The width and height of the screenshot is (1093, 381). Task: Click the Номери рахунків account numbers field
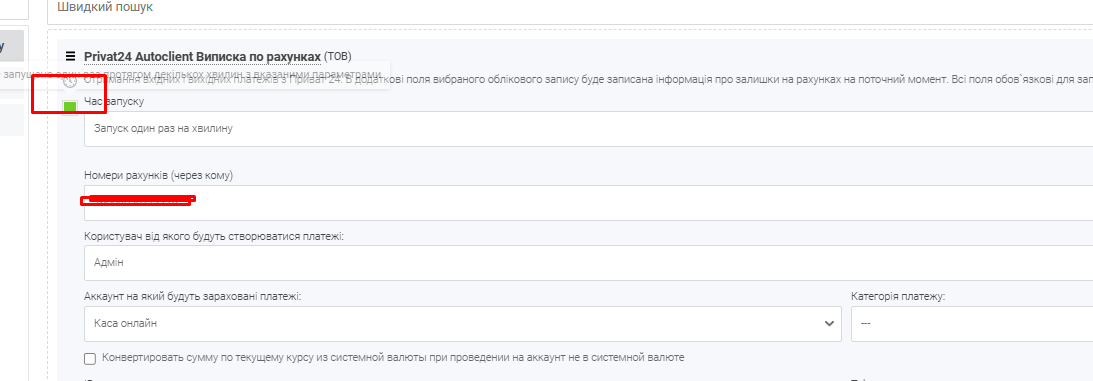pyautogui.click(x=588, y=203)
